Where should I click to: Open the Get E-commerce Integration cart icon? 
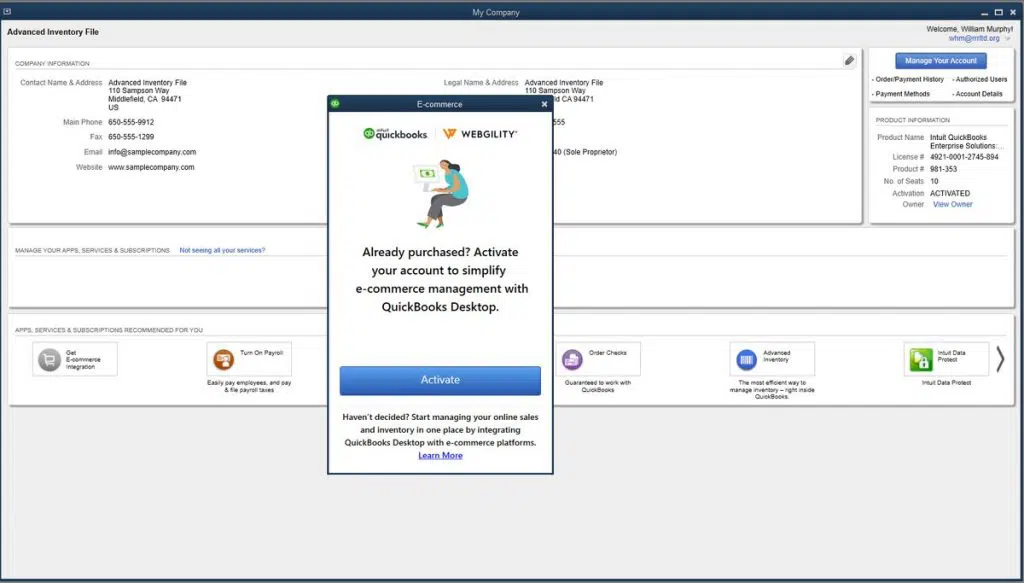(50, 360)
